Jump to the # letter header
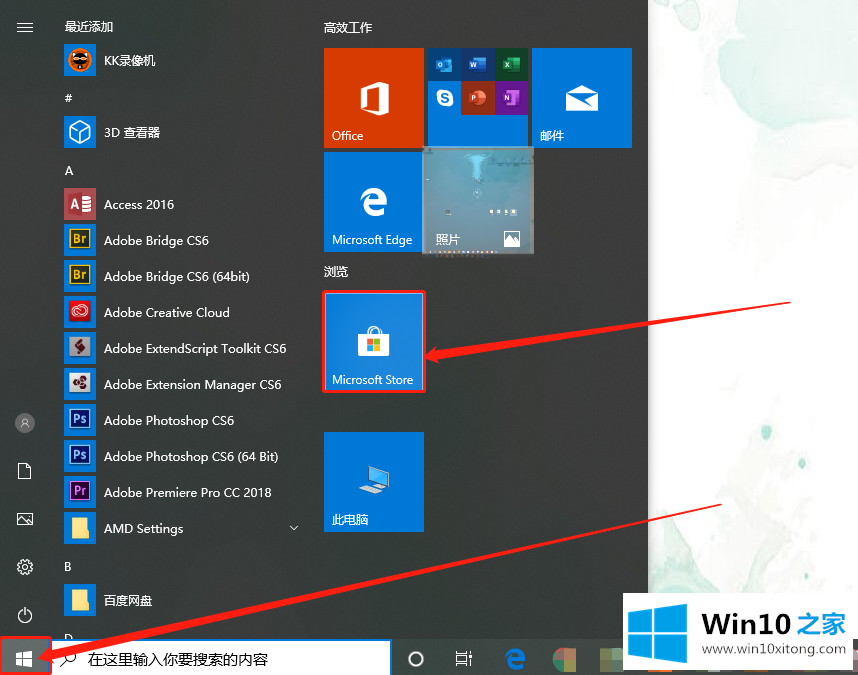 (x=68, y=98)
